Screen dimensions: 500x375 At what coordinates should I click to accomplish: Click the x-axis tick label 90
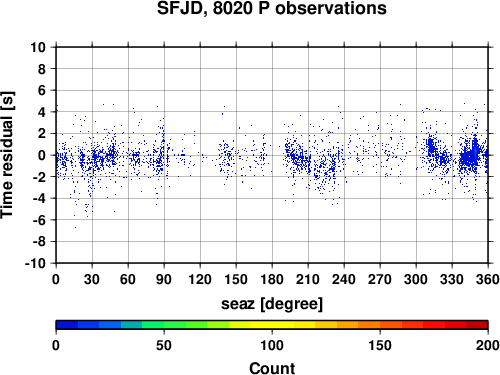(164, 279)
